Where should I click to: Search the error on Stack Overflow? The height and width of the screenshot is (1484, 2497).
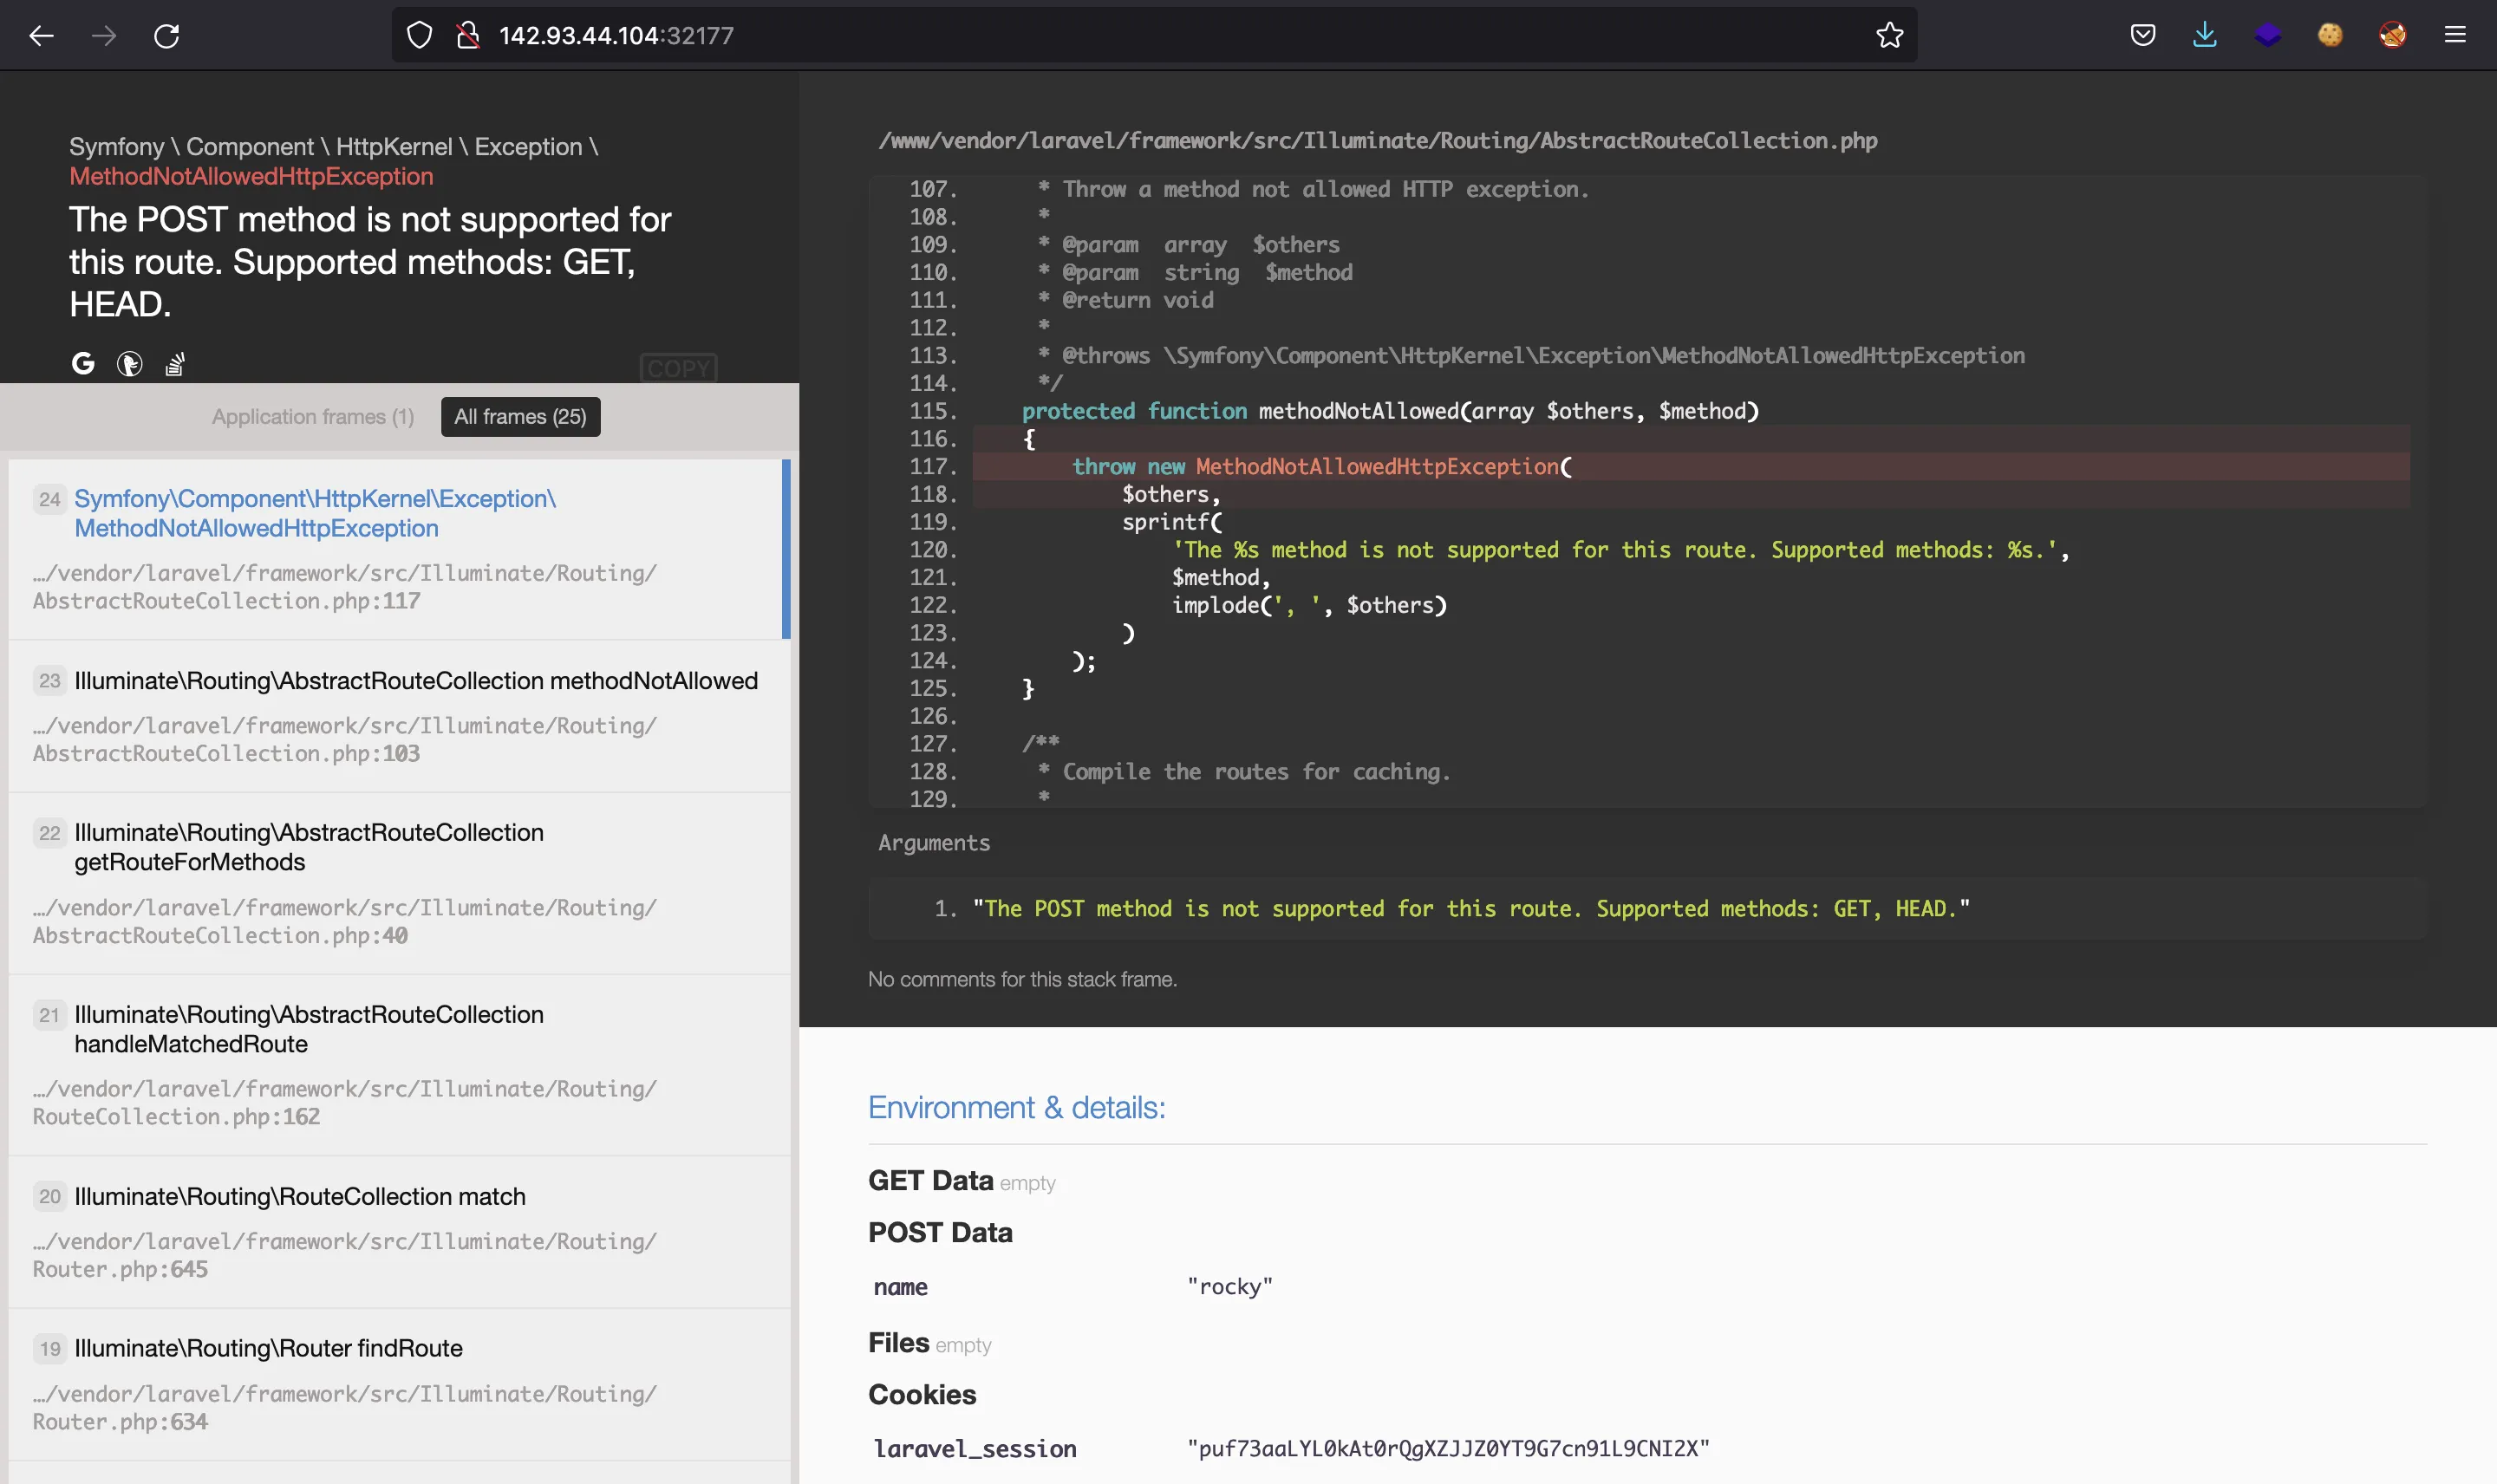(x=175, y=364)
